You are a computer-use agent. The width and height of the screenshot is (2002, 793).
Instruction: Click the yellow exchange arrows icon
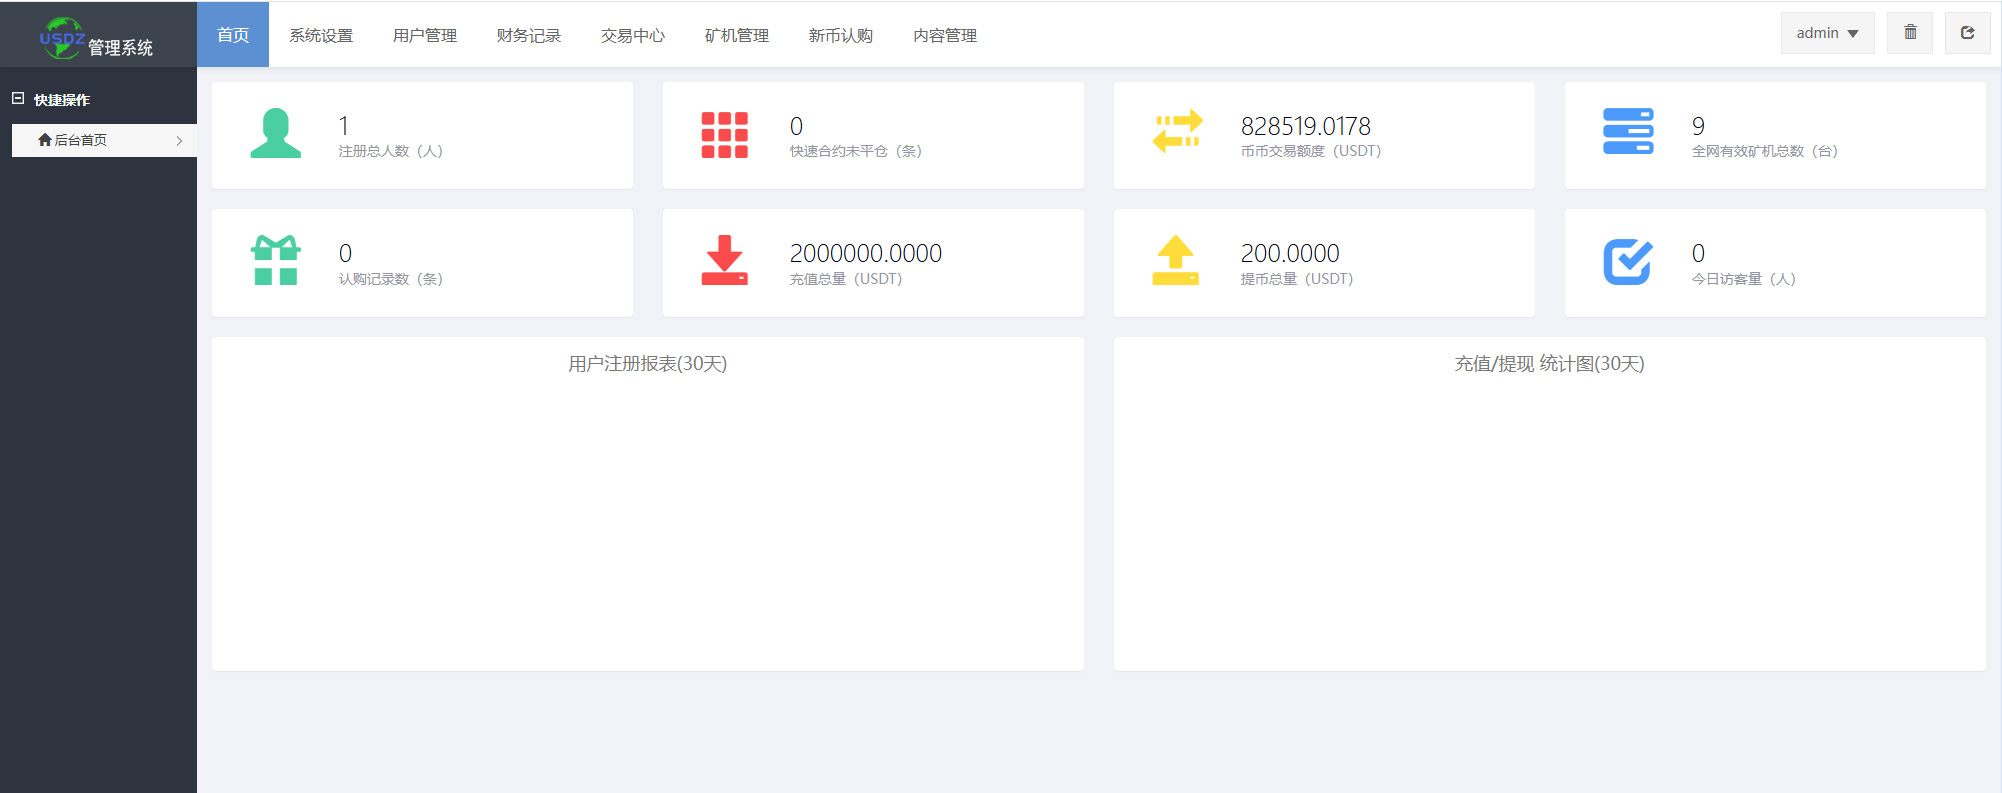[x=1176, y=133]
